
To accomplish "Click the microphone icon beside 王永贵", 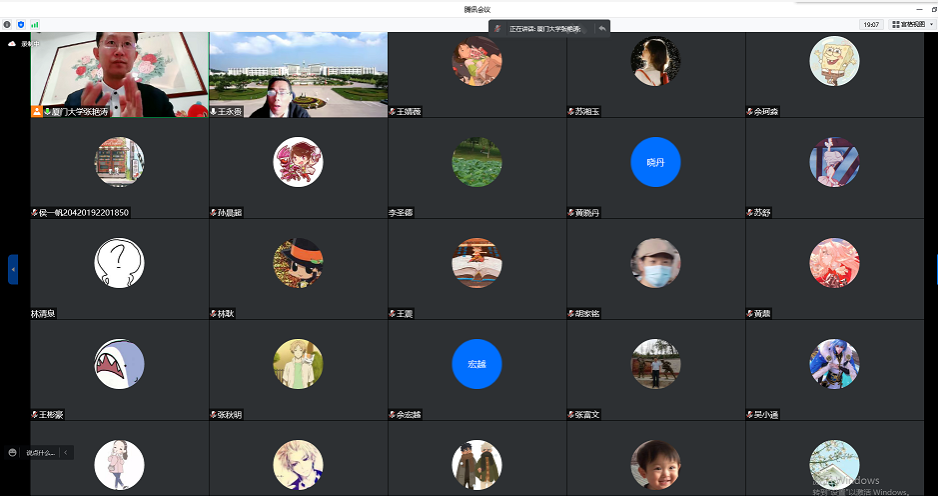I will (214, 112).
